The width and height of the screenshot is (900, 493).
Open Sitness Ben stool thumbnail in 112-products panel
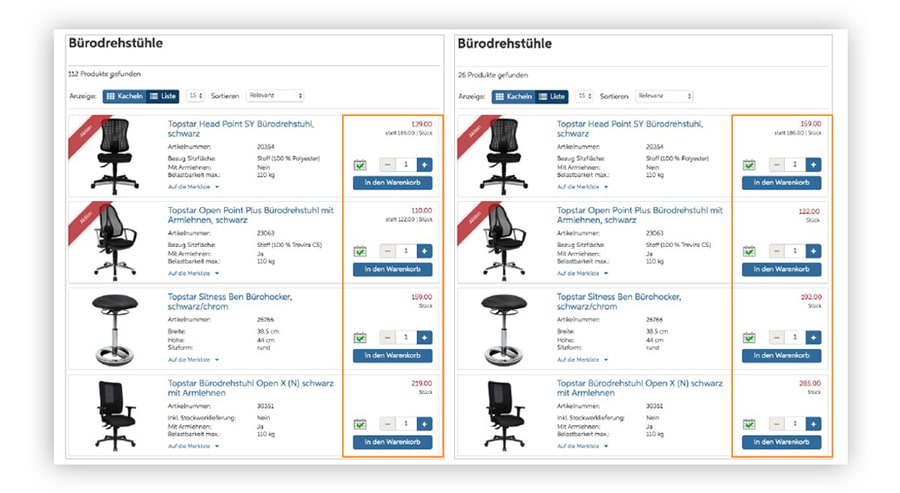(x=115, y=329)
